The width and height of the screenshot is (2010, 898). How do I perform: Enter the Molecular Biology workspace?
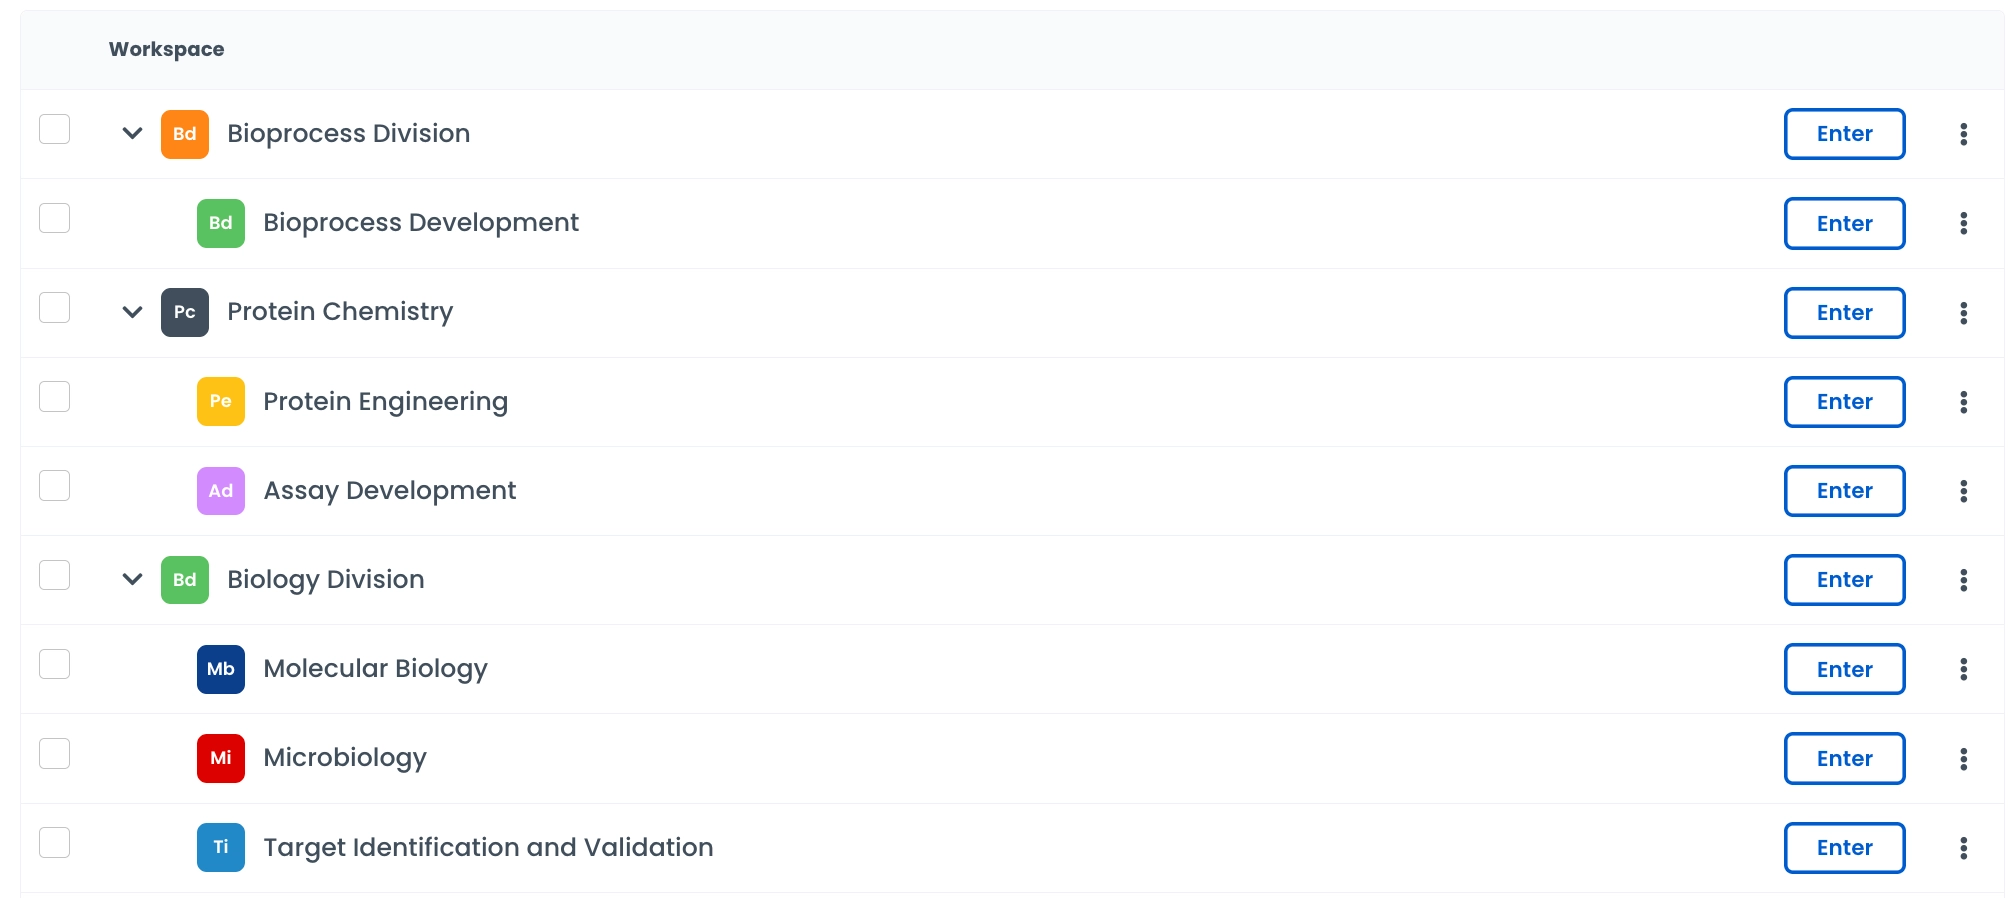click(x=1844, y=669)
